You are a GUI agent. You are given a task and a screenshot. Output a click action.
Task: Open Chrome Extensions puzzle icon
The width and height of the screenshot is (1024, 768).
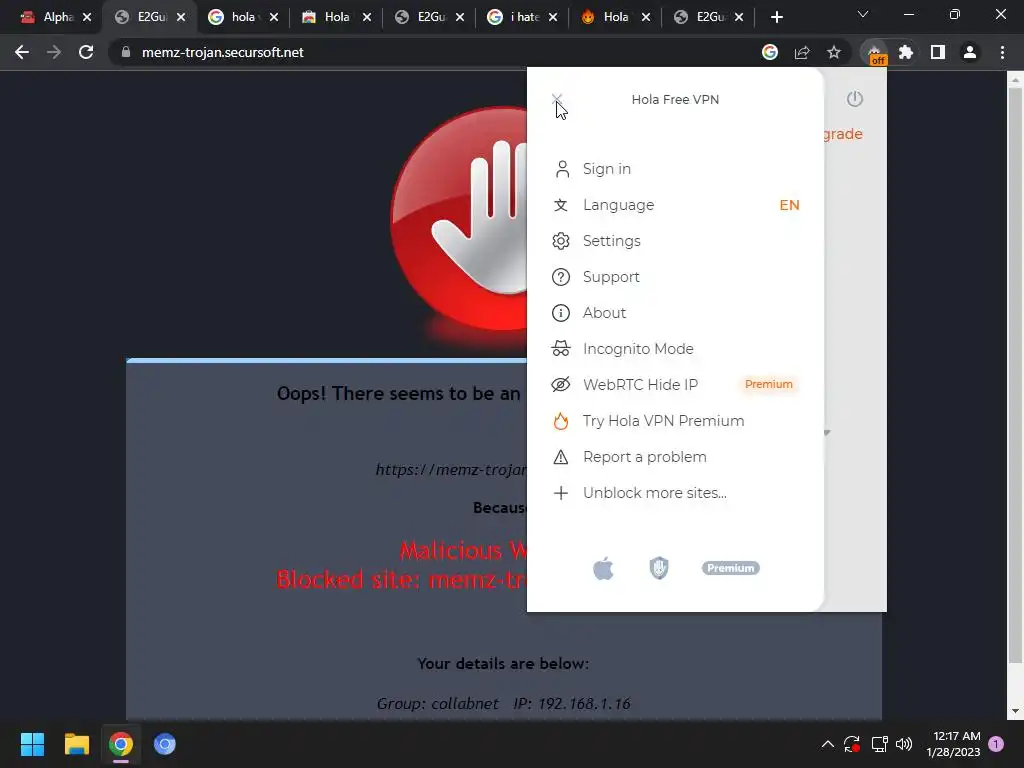tap(906, 52)
